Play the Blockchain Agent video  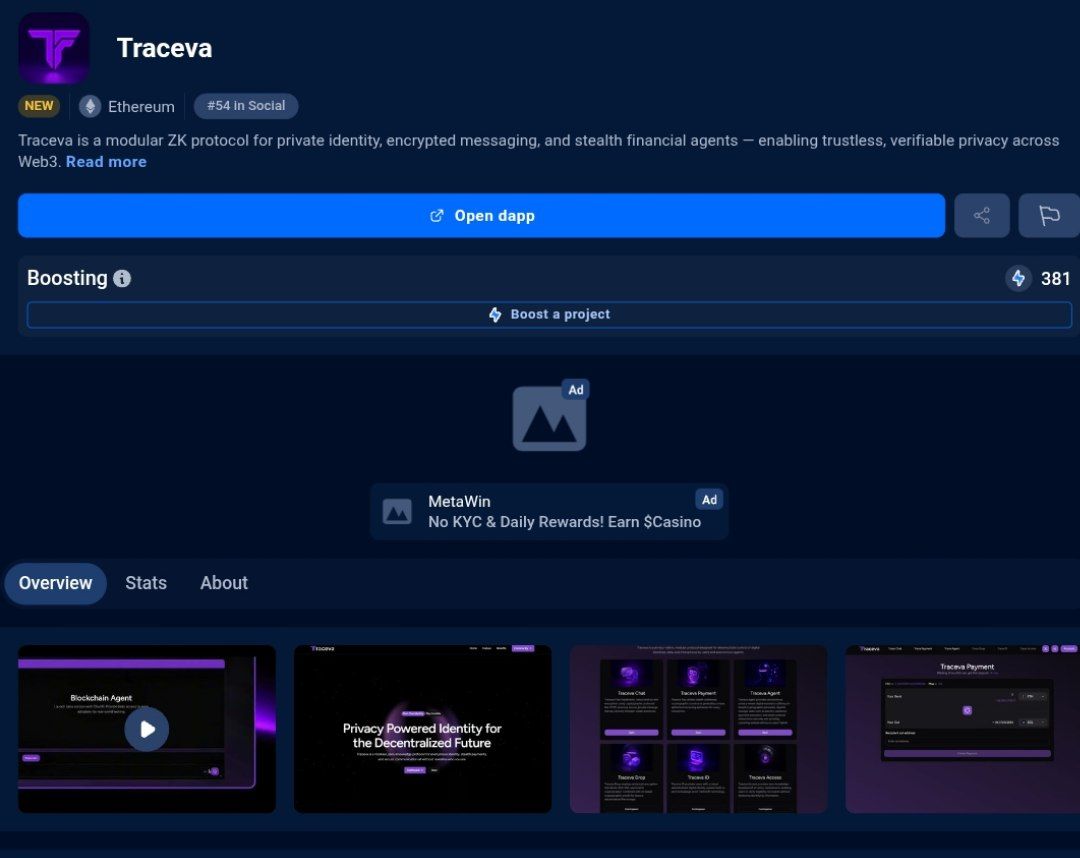(x=147, y=729)
